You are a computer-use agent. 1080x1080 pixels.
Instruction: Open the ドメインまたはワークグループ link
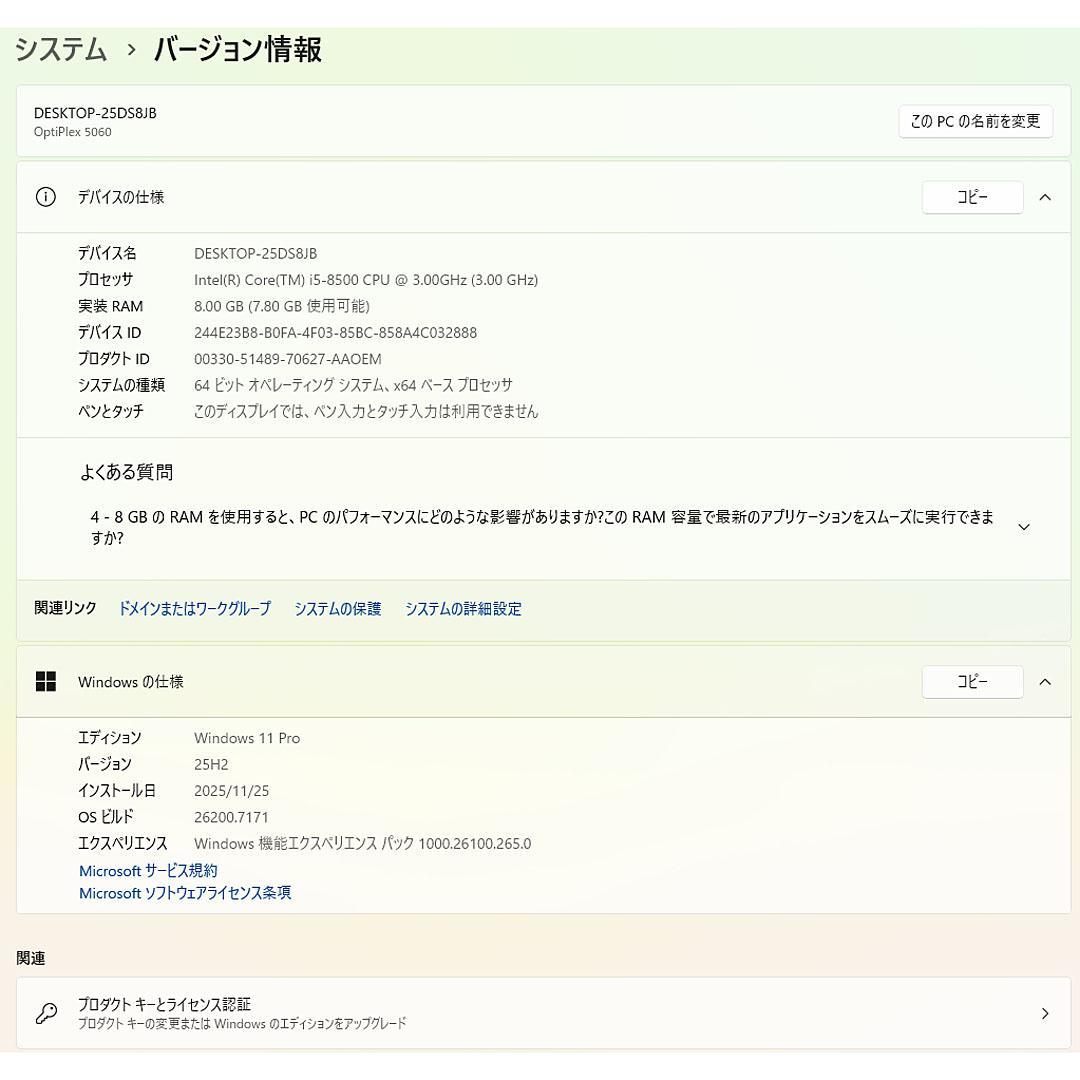194,608
